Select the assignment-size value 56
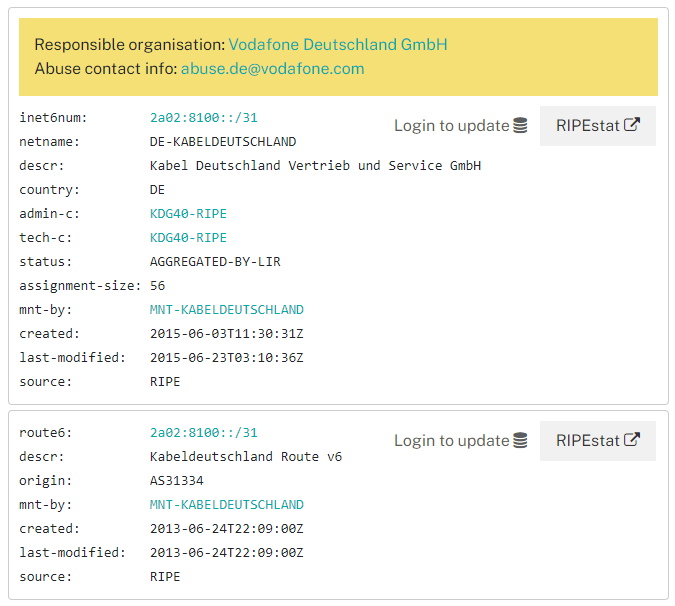Image resolution: width=675 pixels, height=606 pixels. (x=157, y=286)
